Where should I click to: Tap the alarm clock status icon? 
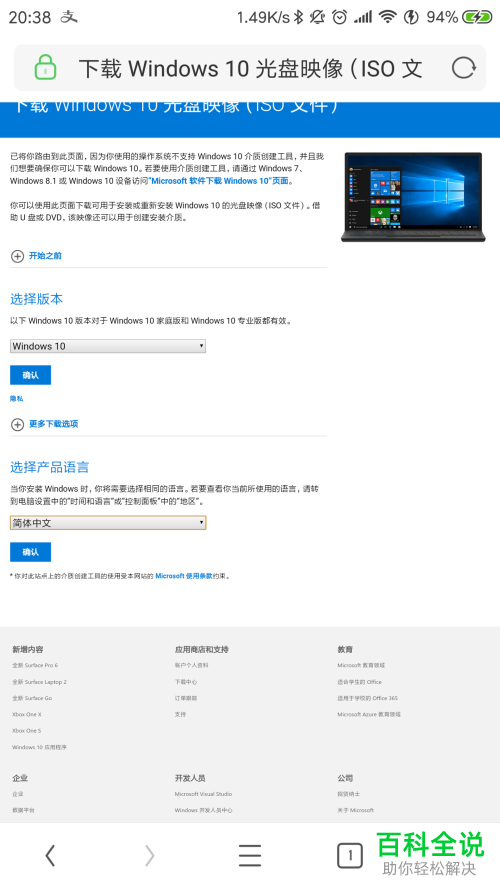[340, 17]
